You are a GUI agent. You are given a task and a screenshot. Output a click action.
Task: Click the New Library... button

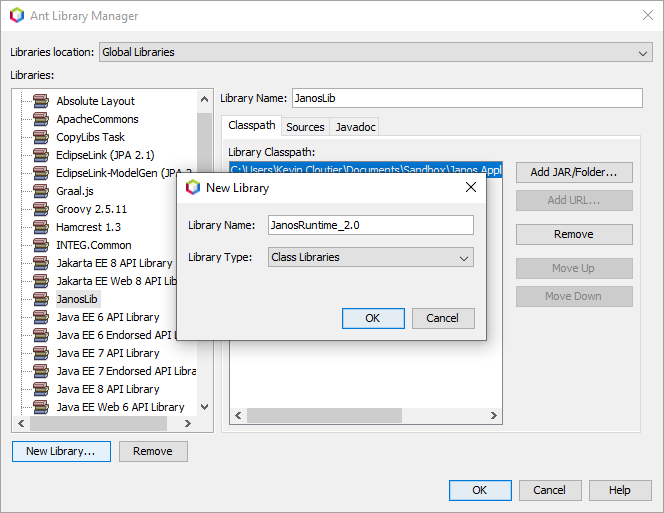pos(61,452)
